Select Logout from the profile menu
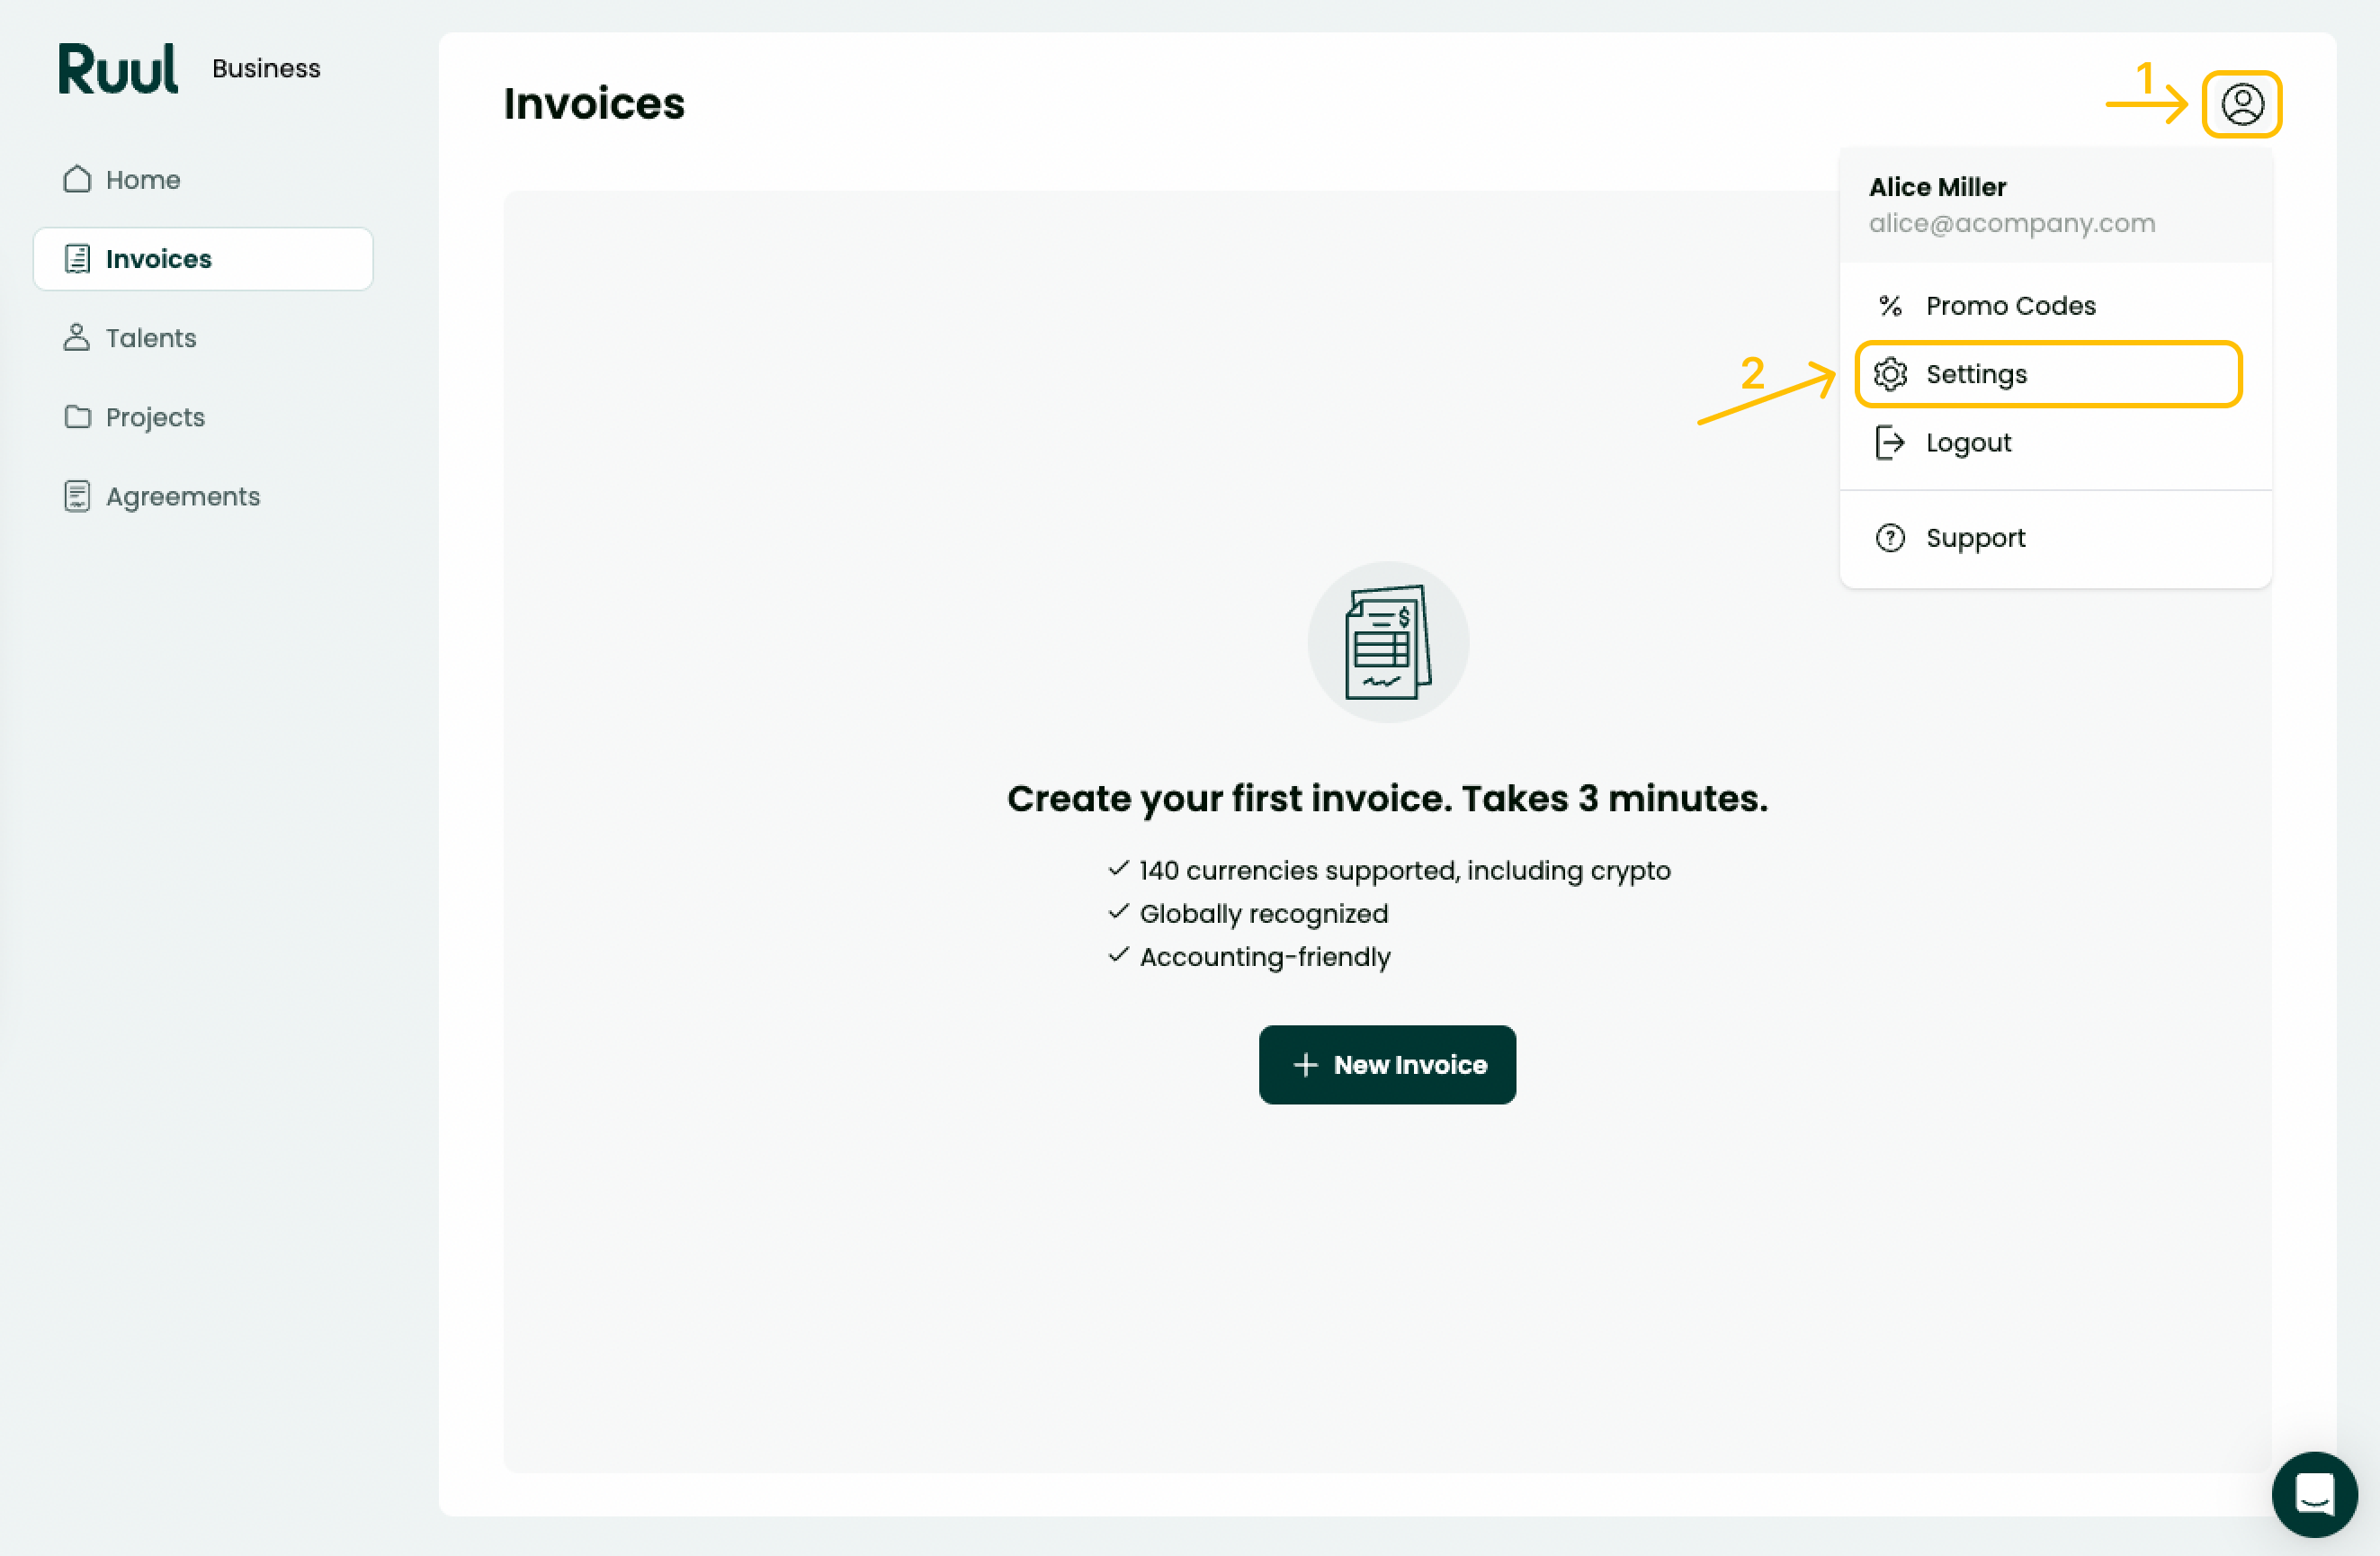Image resolution: width=2380 pixels, height=1556 pixels. pyautogui.click(x=2056, y=442)
